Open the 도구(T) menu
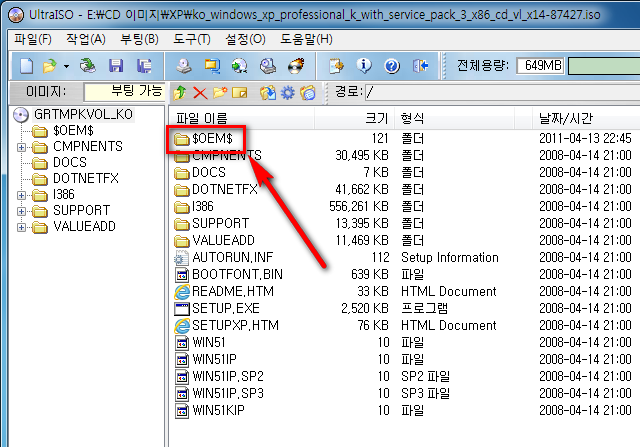This screenshot has width=640, height=447. click(x=191, y=39)
